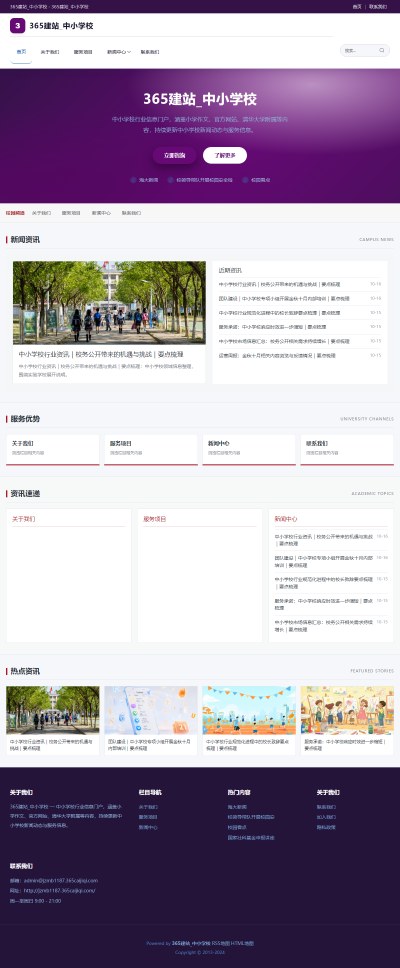The image size is (400, 968).
Task: Click the 联系我们 service advantage card
Action: [x=347, y=449]
